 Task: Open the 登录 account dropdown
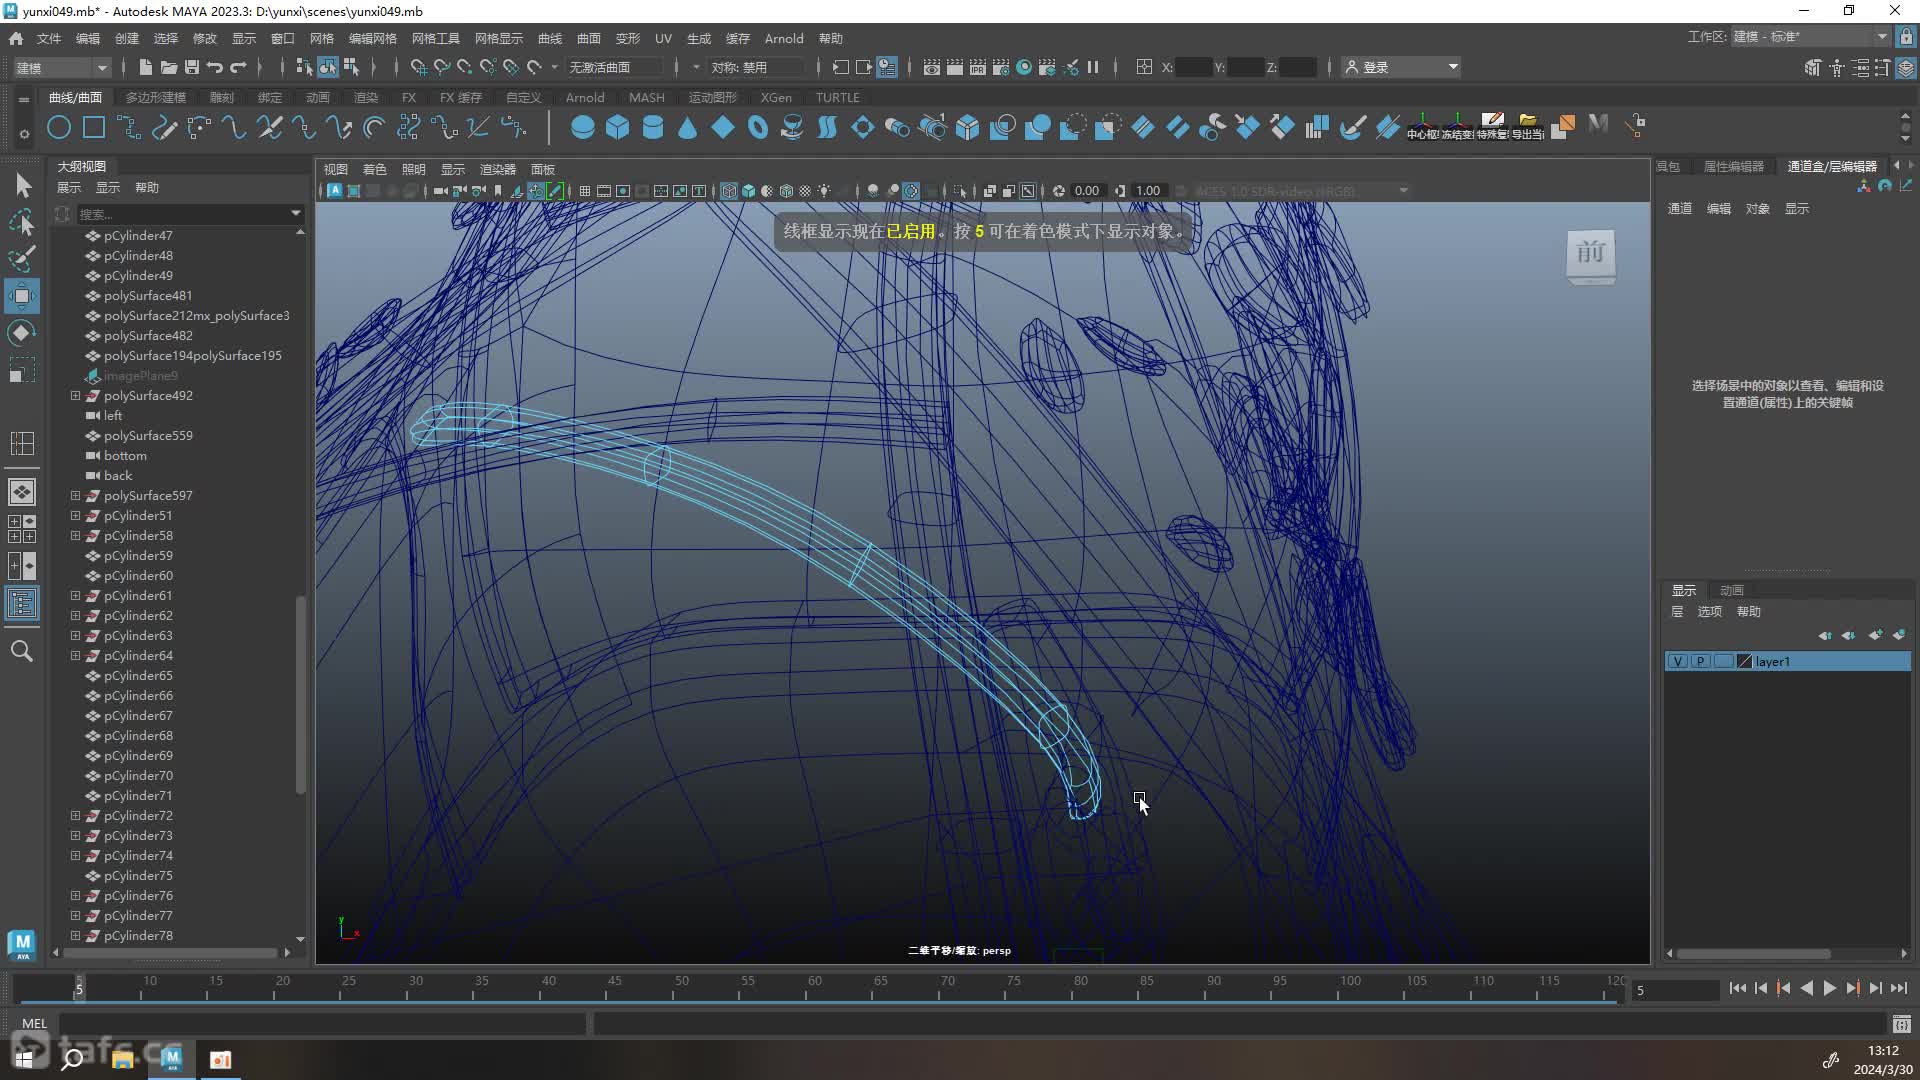(1402, 67)
